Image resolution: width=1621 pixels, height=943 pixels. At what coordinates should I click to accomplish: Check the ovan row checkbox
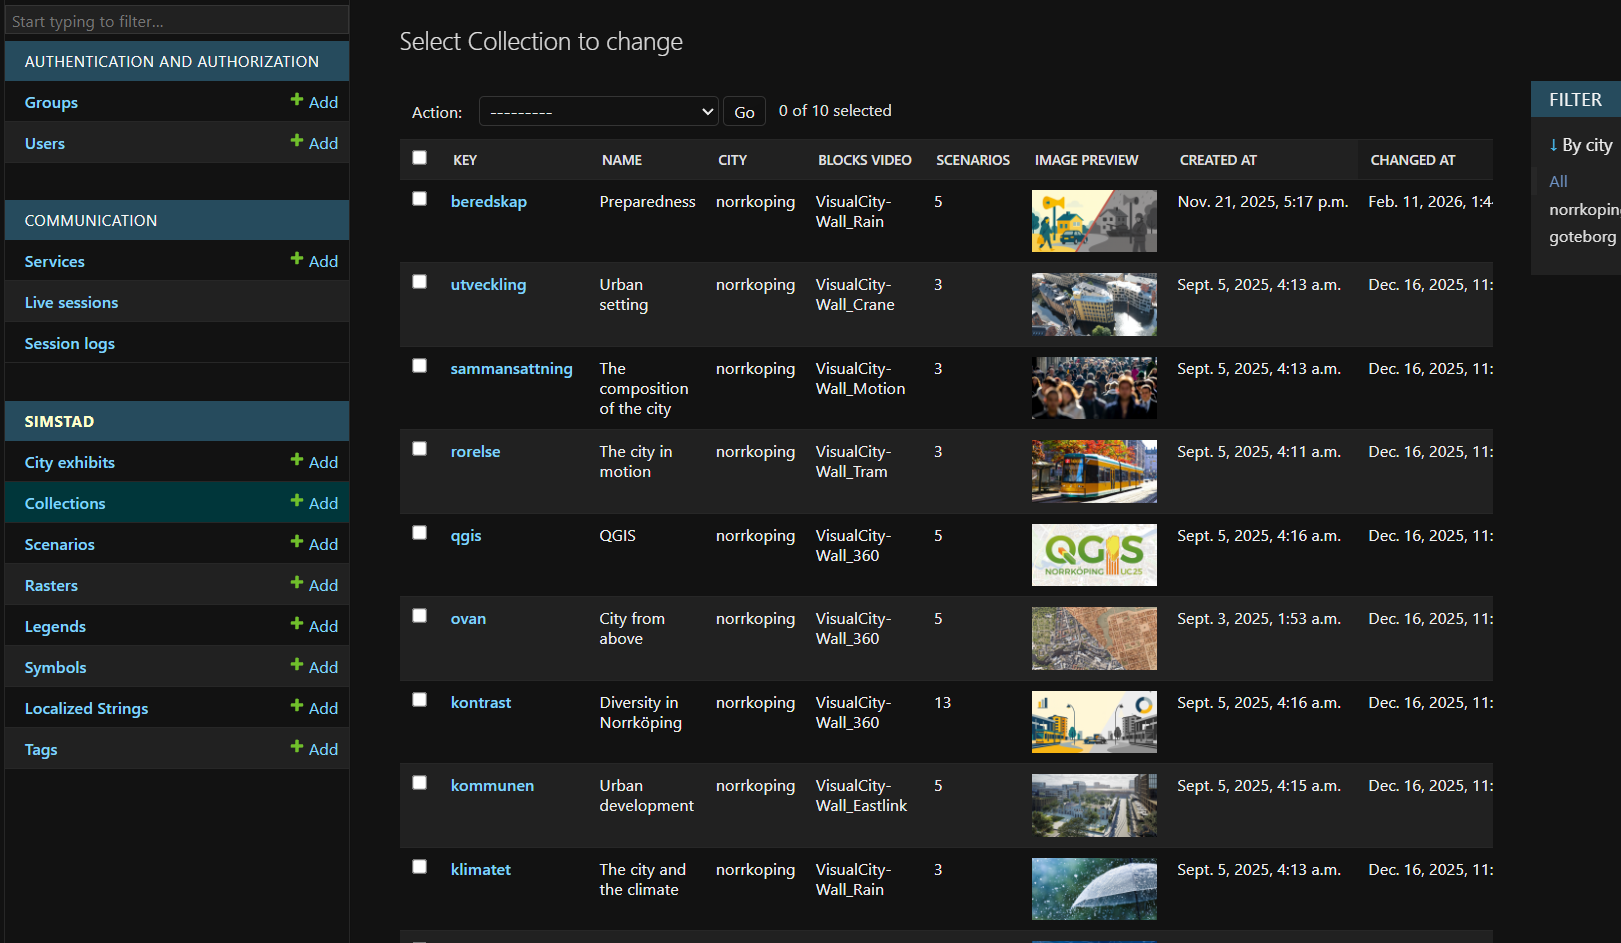pyautogui.click(x=419, y=616)
